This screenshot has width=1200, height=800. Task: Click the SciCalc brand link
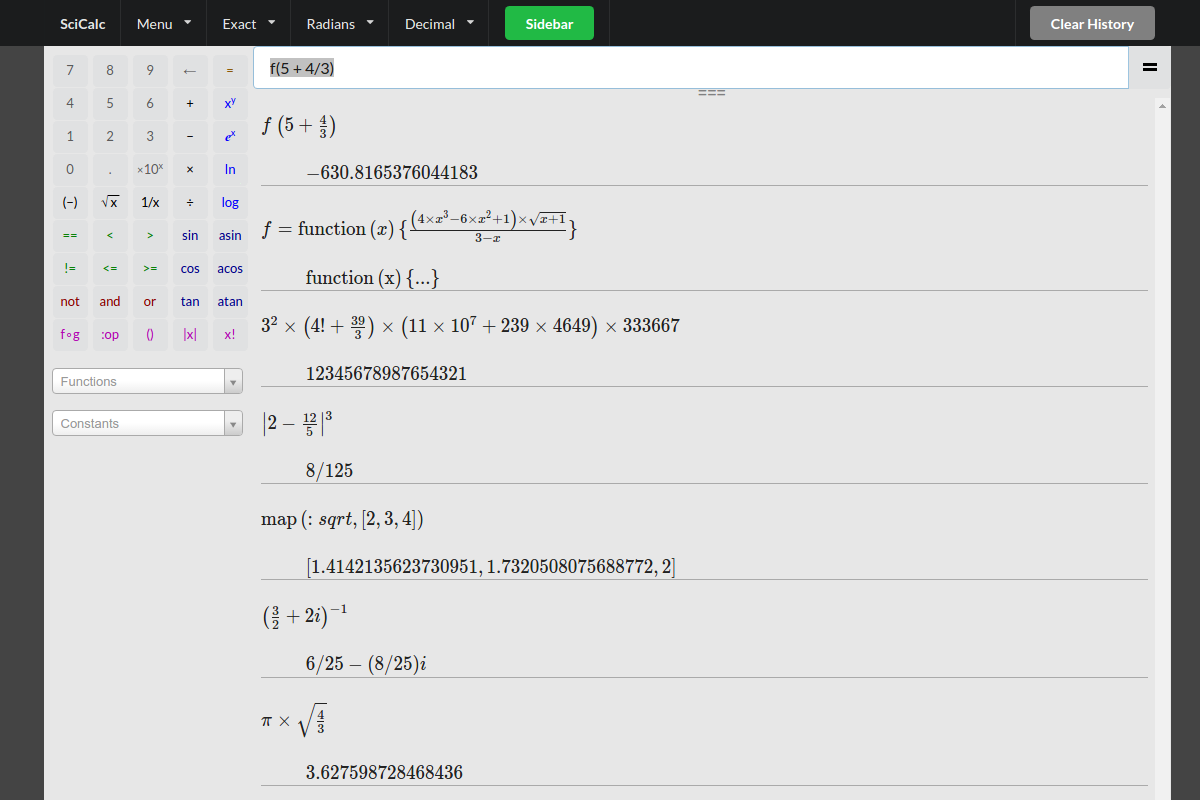click(83, 23)
